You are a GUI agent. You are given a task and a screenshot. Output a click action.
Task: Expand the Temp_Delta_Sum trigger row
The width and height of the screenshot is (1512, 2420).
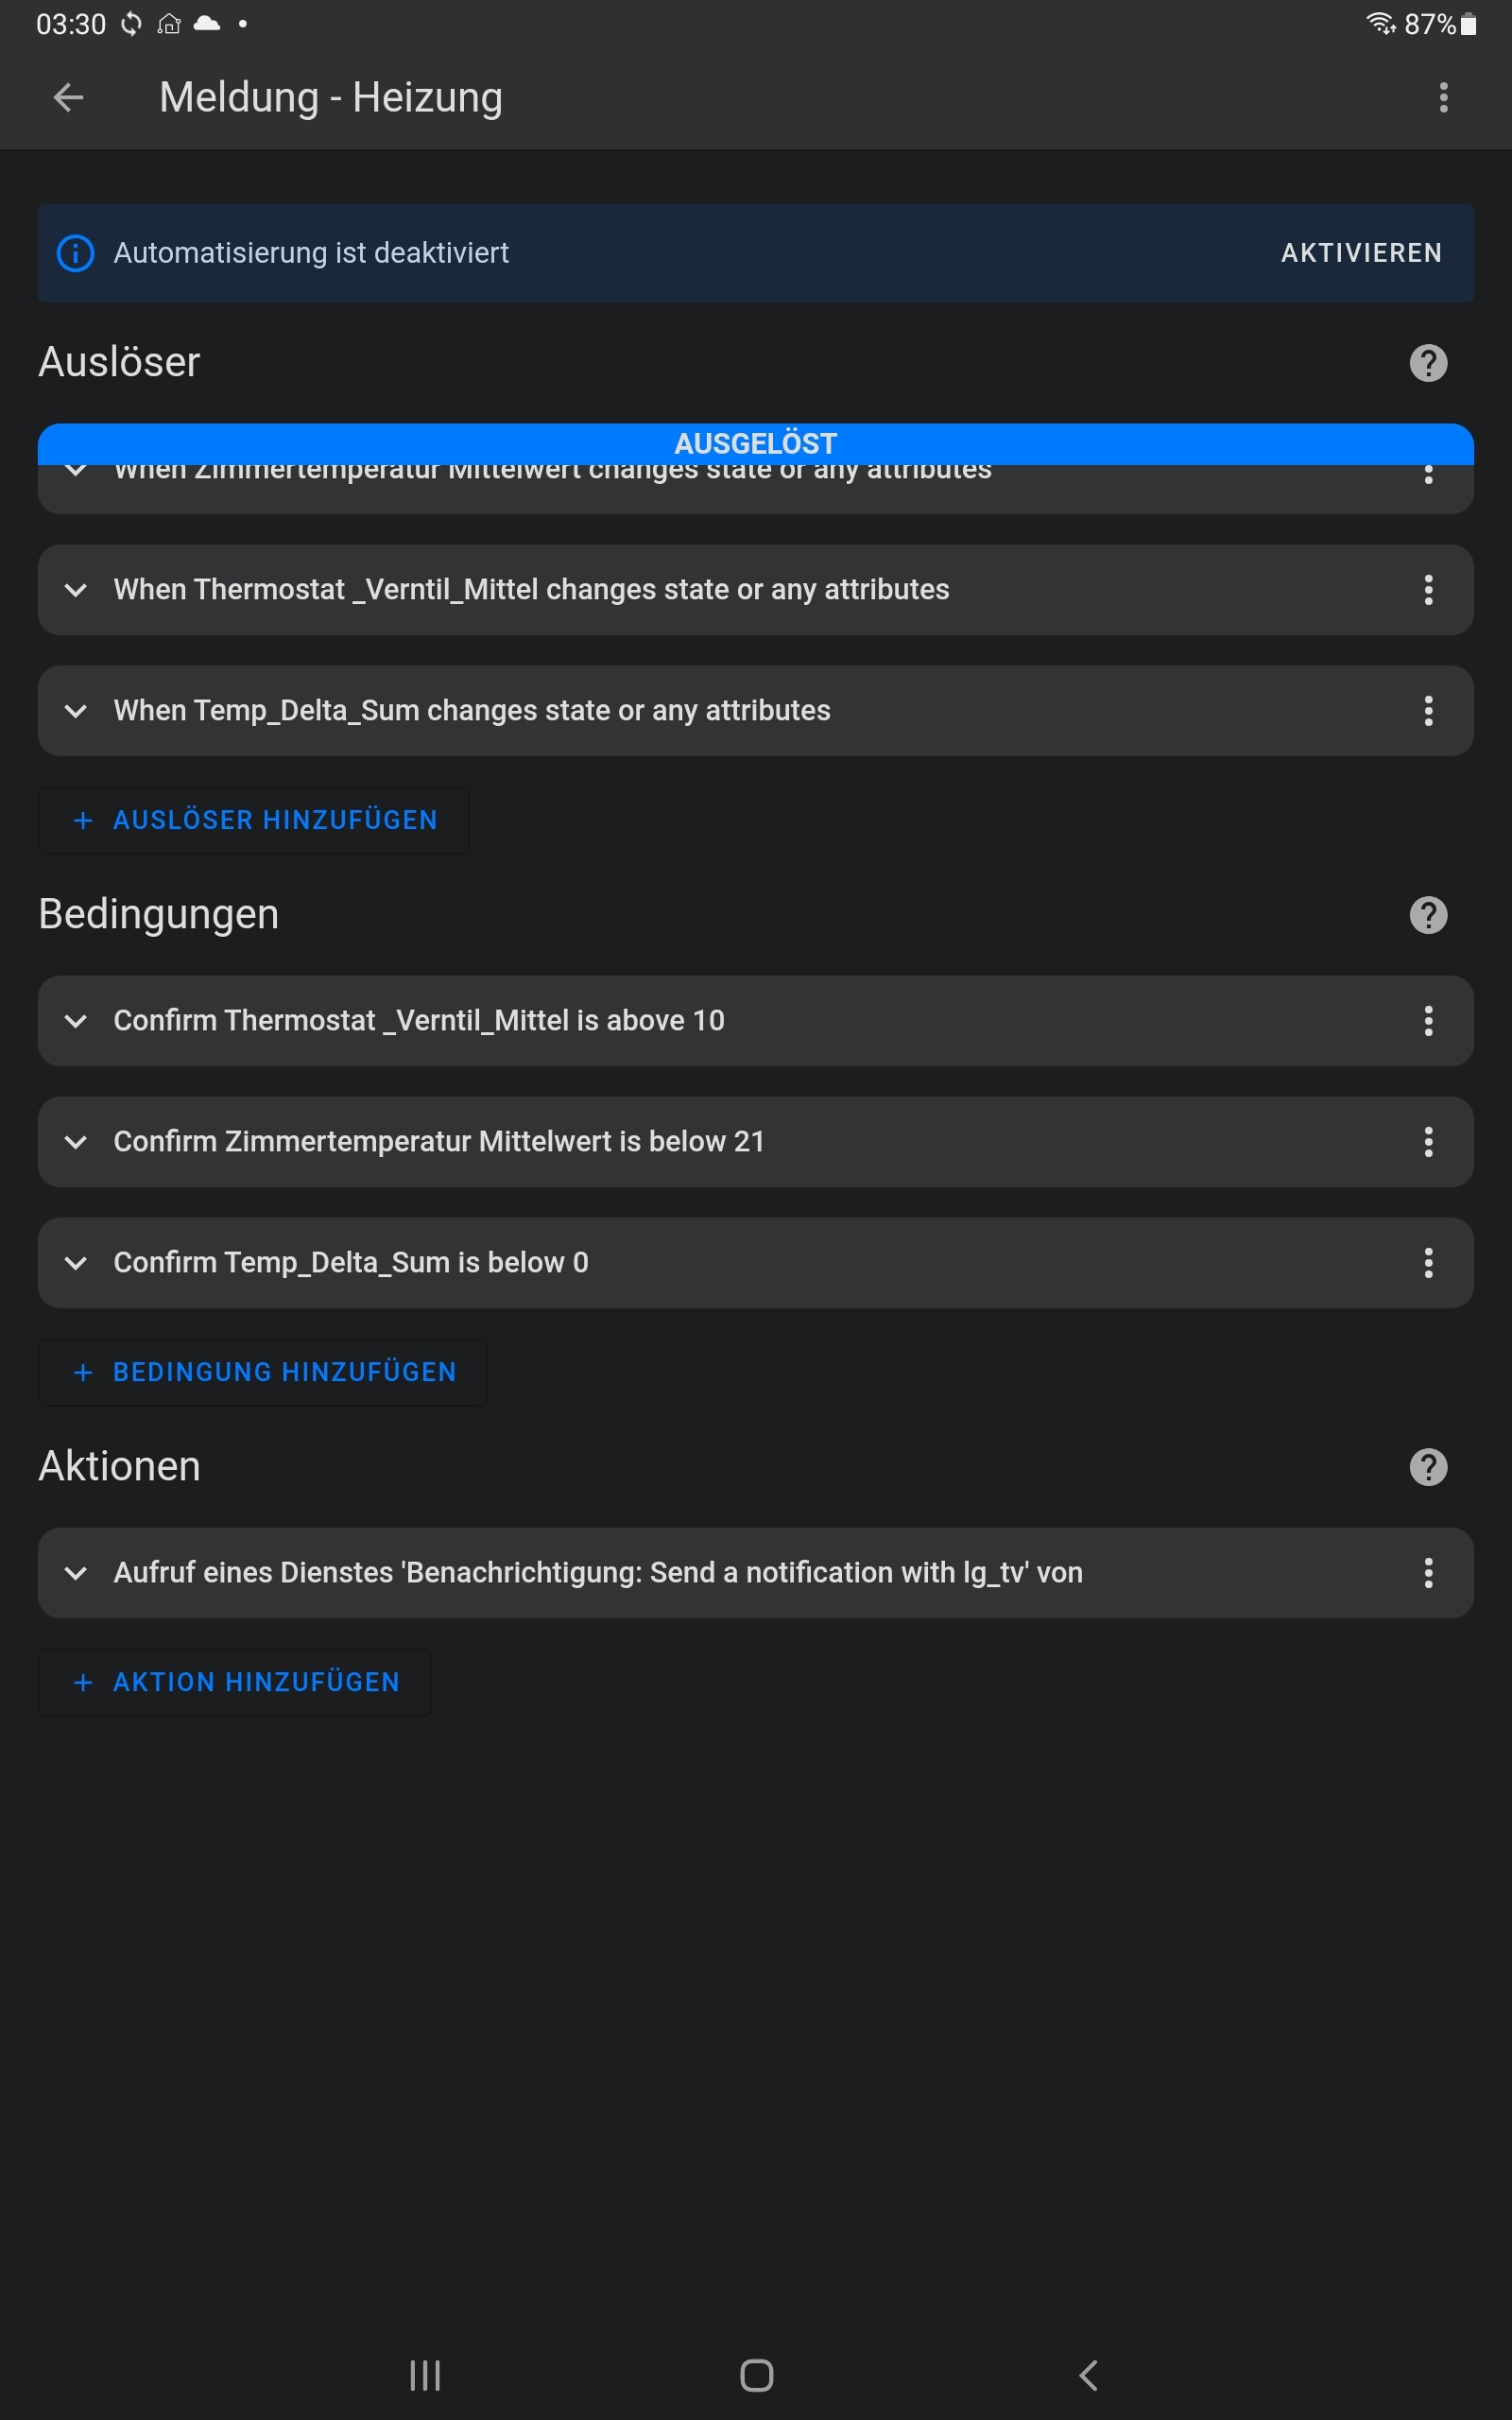[76, 711]
